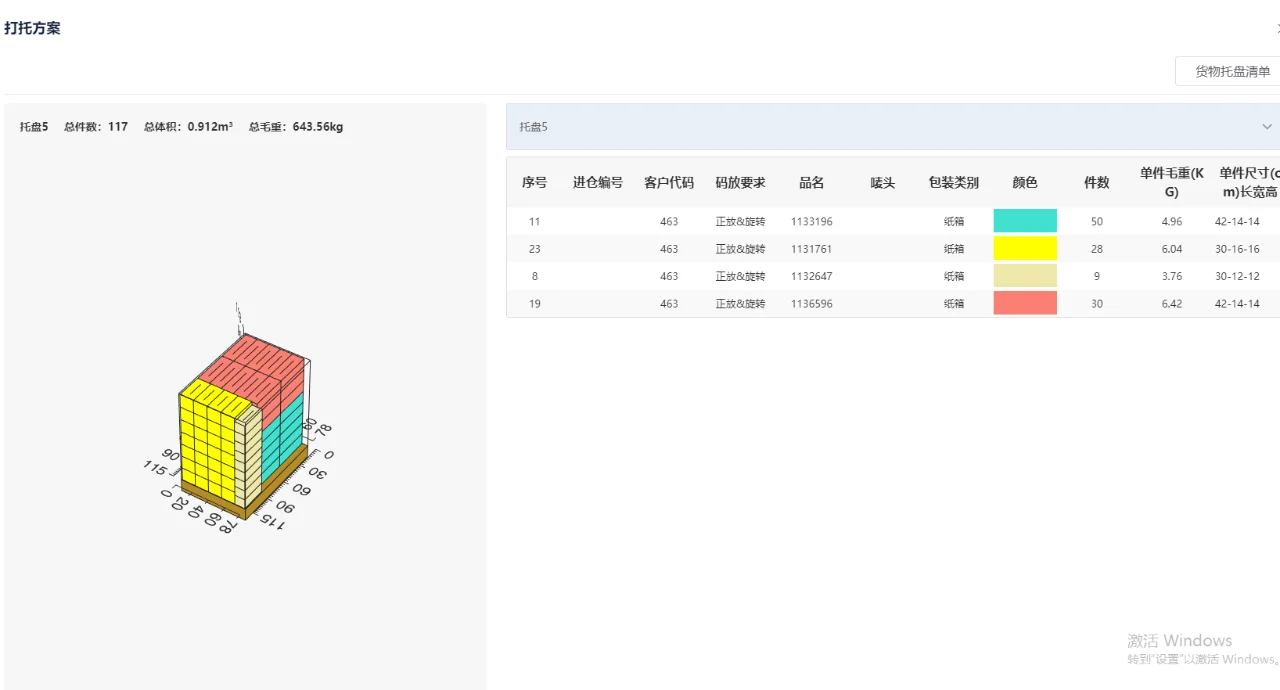Select product name 1133196
This screenshot has width=1280, height=690.
(812, 222)
